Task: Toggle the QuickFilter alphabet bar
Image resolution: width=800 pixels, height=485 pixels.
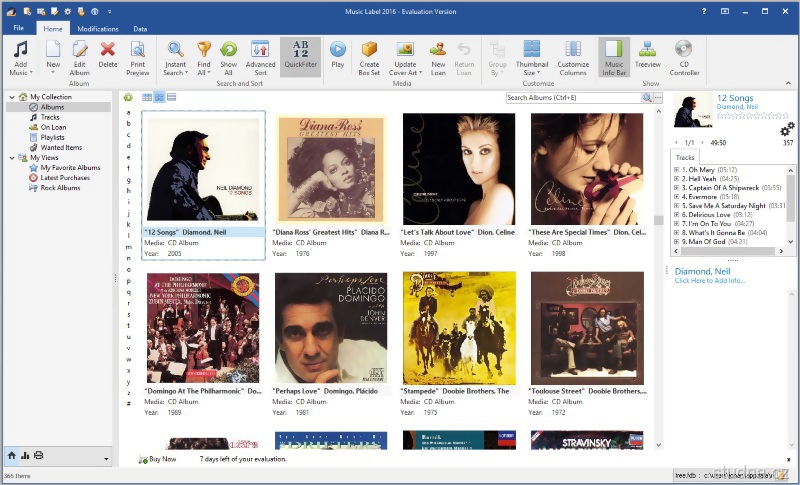Action: point(301,56)
